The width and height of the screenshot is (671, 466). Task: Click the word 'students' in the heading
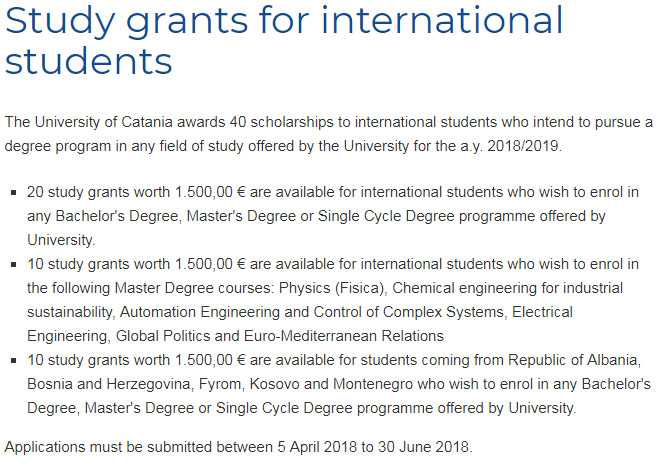tap(89, 62)
